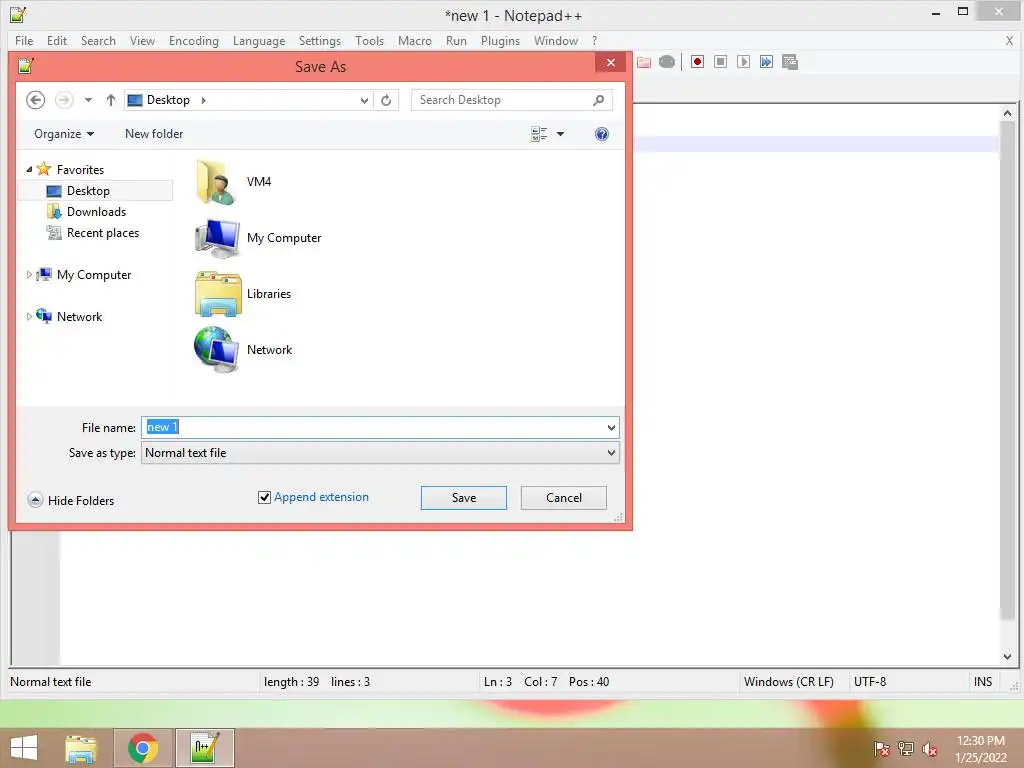This screenshot has width=1024, height=768.
Task: Open the Search menu
Action: click(98, 40)
